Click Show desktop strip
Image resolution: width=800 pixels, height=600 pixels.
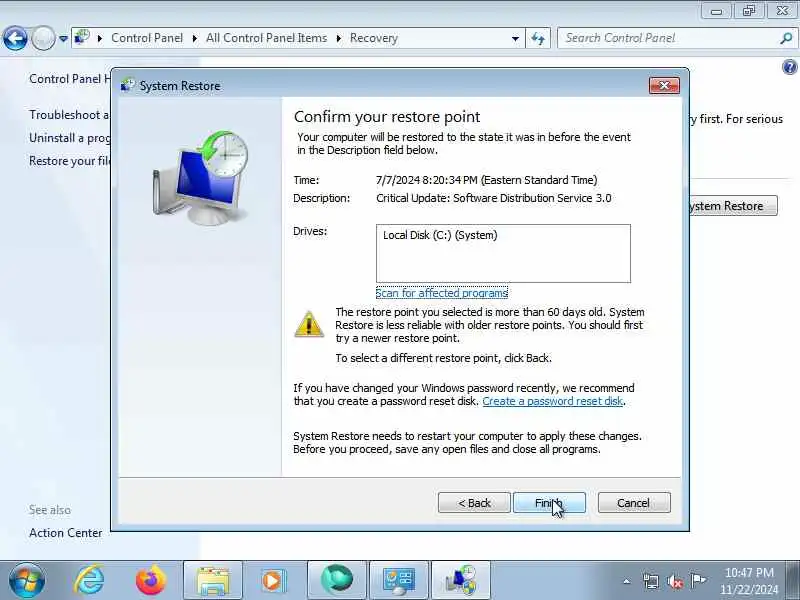pos(794,581)
